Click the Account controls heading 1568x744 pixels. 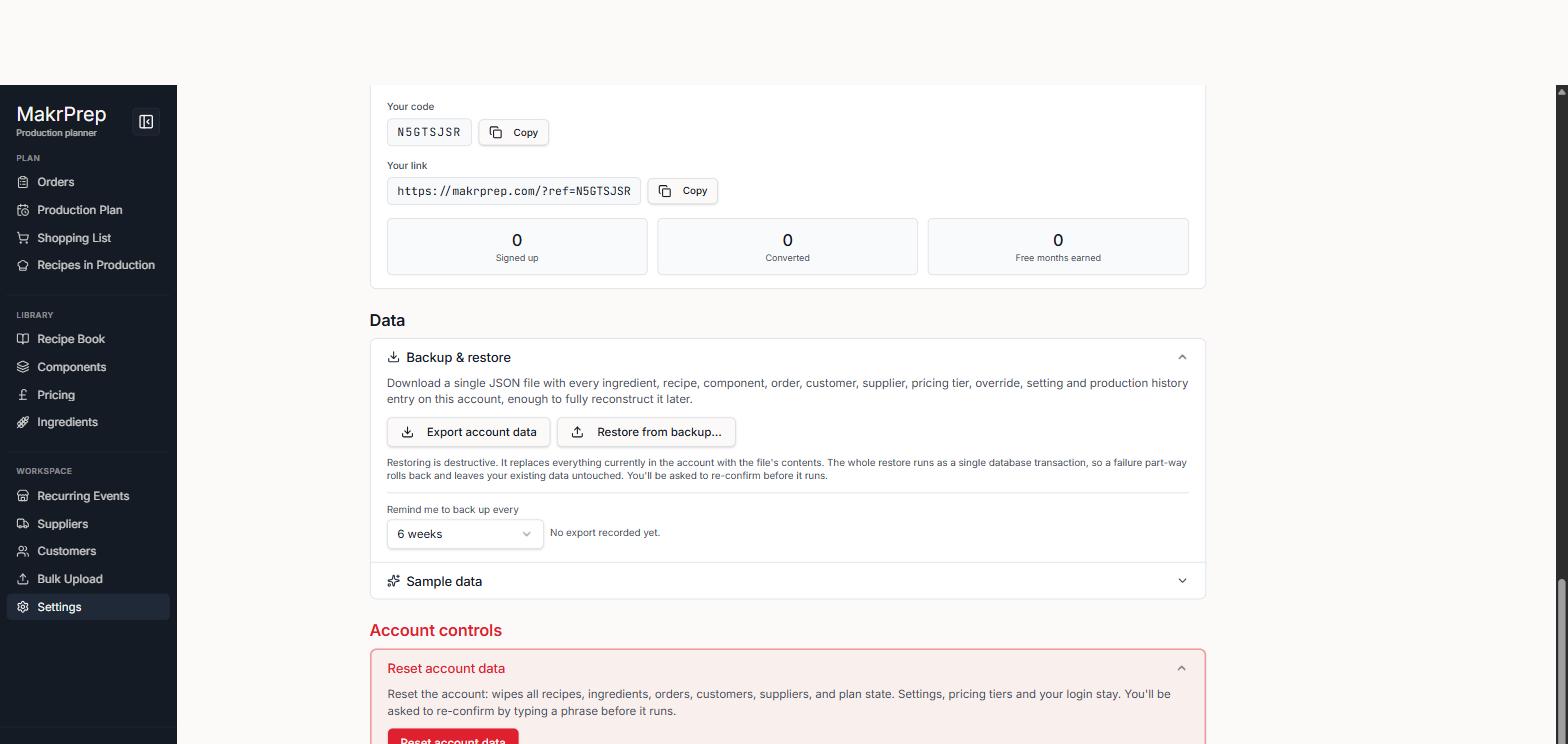436,631
